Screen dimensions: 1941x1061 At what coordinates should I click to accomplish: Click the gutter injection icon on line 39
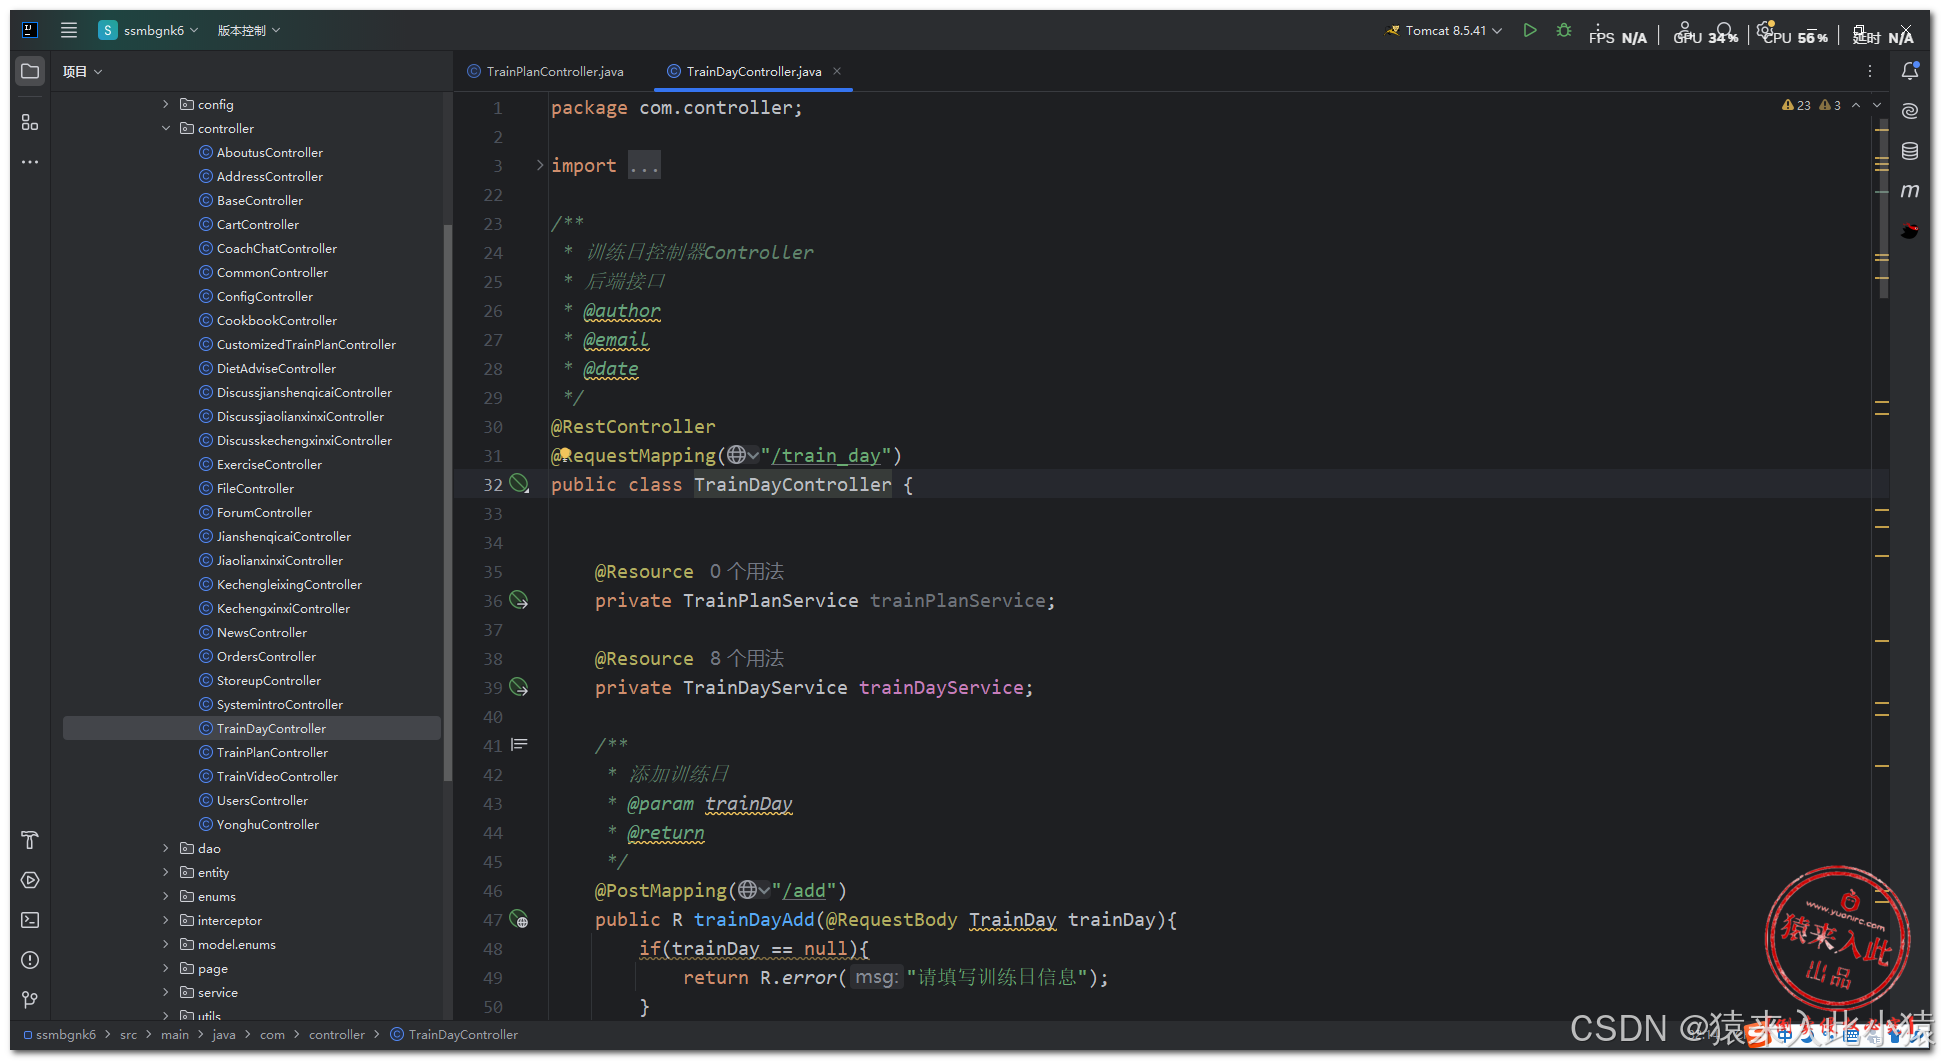point(519,687)
